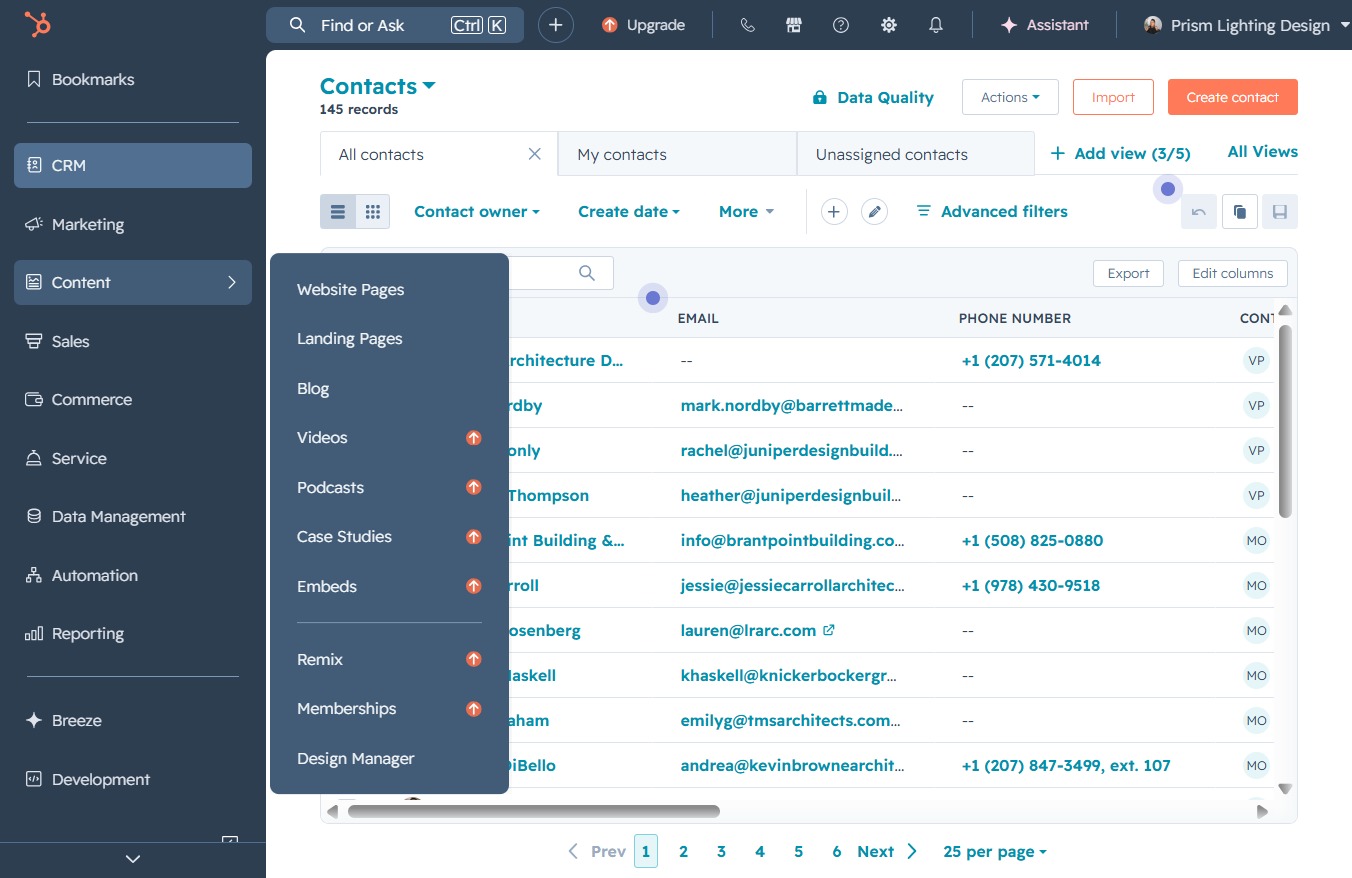
Task: Open the All Views link
Action: click(x=1262, y=152)
